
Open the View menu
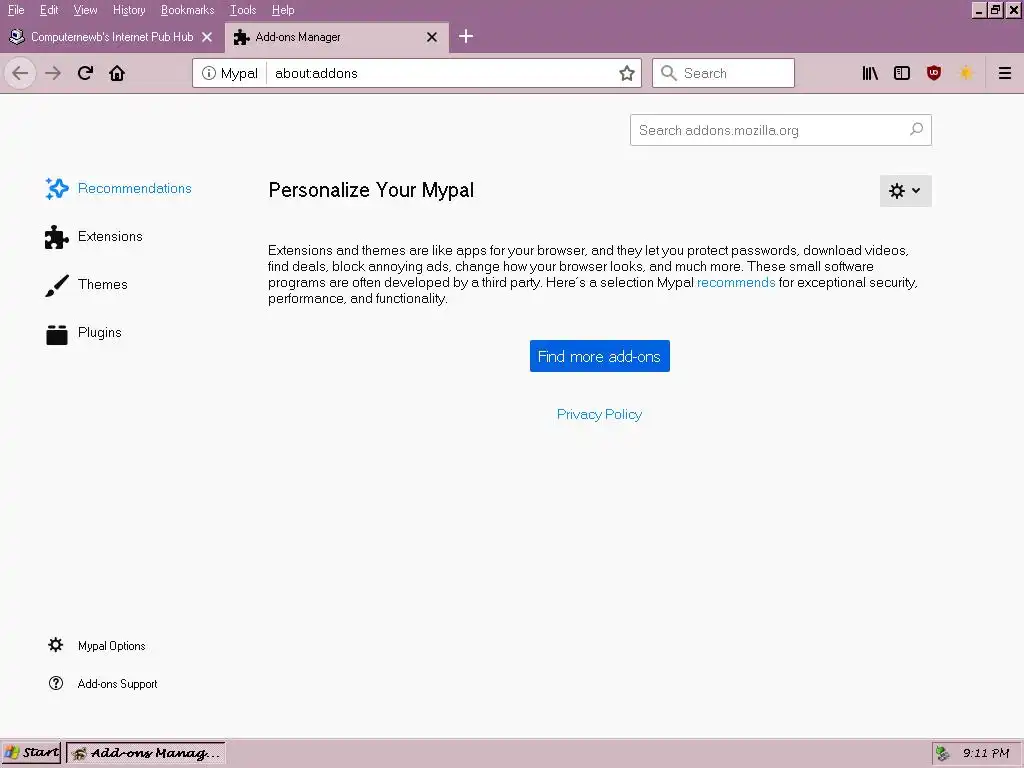[85, 10]
